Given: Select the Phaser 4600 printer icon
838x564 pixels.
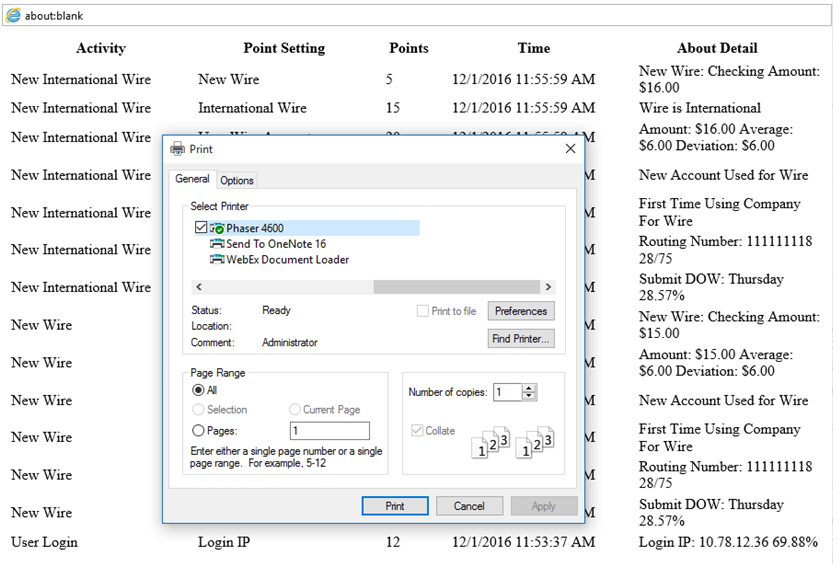Looking at the screenshot, I should pos(217,229).
